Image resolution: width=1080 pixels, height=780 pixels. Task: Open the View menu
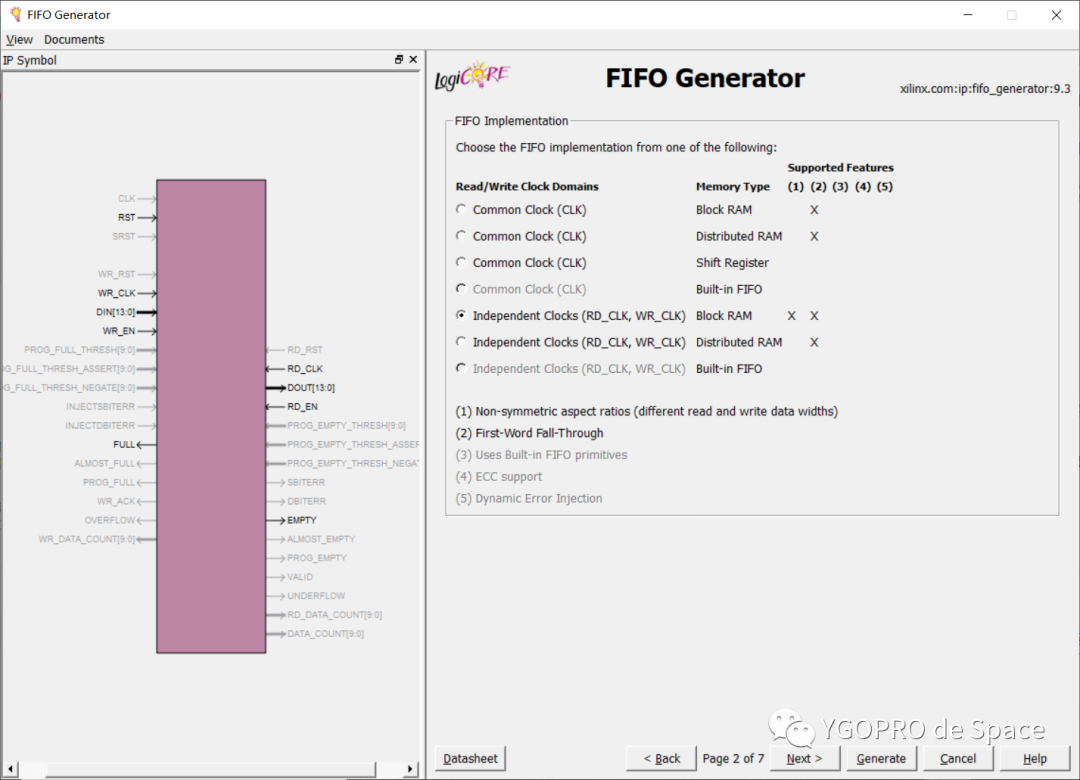[19, 39]
